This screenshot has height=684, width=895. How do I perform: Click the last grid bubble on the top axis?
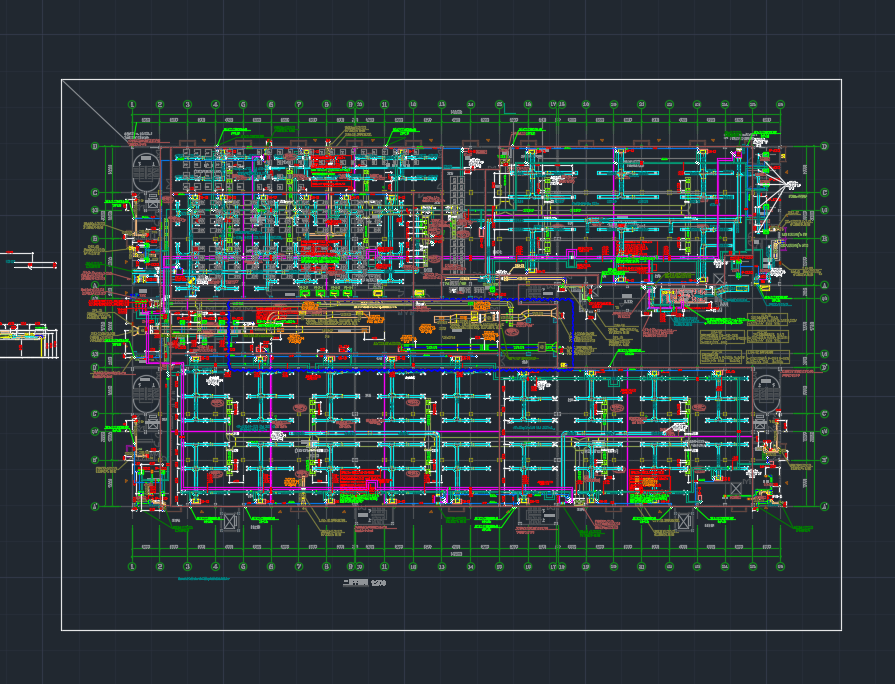pos(780,104)
